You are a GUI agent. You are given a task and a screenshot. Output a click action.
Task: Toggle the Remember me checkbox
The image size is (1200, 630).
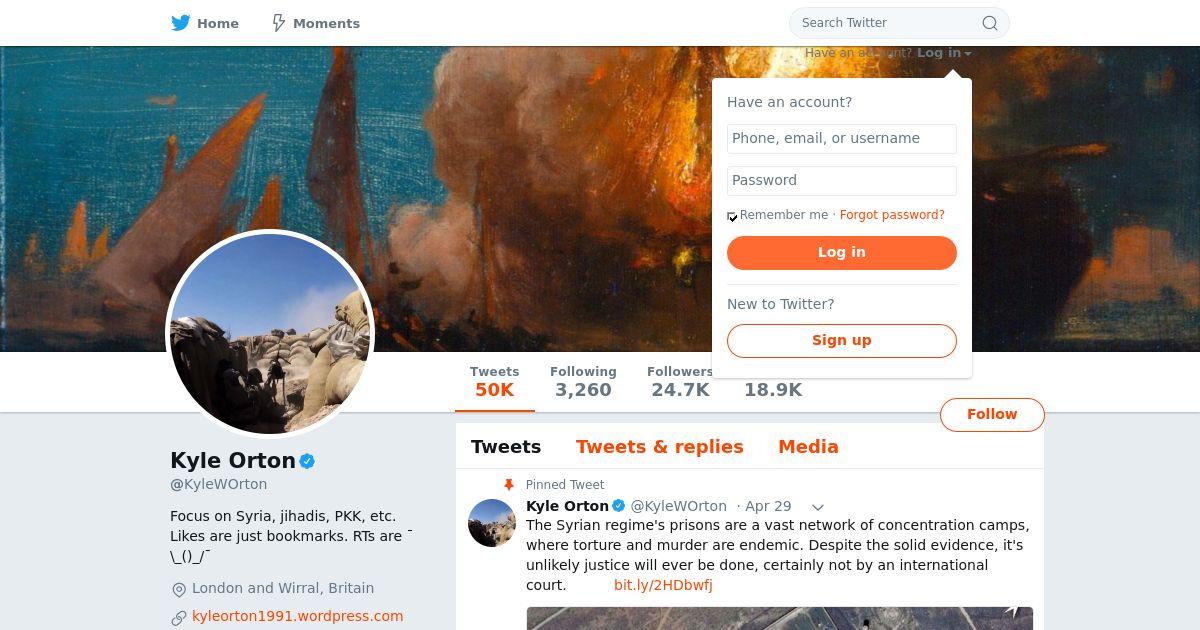coord(732,216)
